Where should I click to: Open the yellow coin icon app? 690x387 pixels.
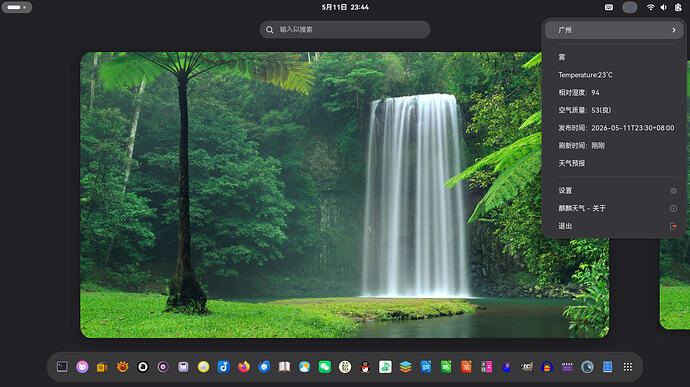203,367
